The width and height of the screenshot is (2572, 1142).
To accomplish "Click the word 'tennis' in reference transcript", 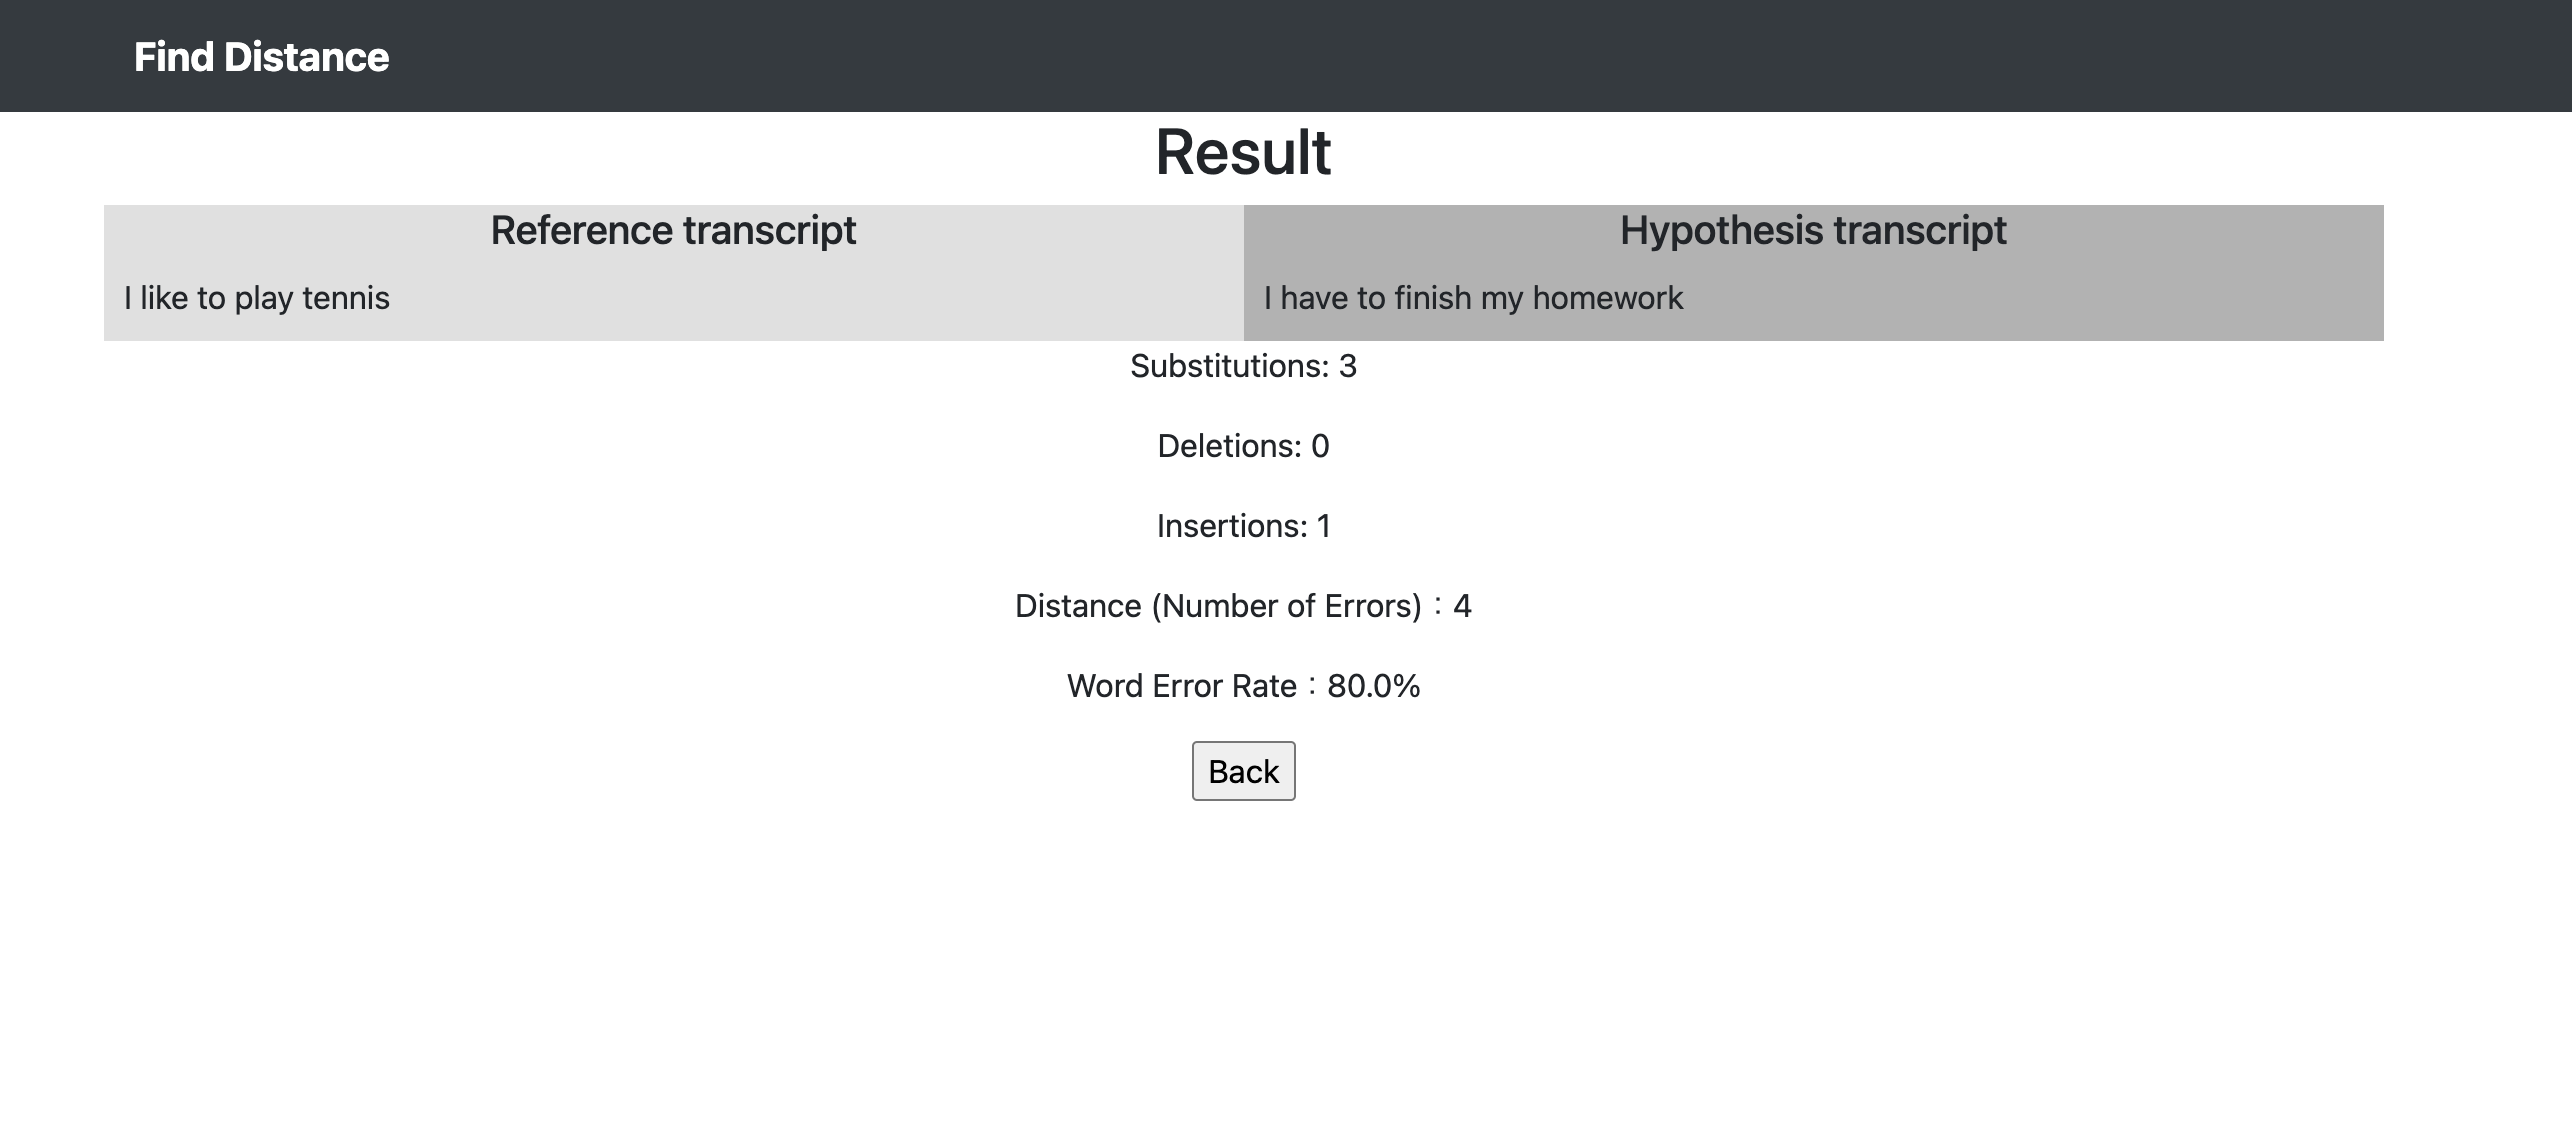I will (x=346, y=297).
